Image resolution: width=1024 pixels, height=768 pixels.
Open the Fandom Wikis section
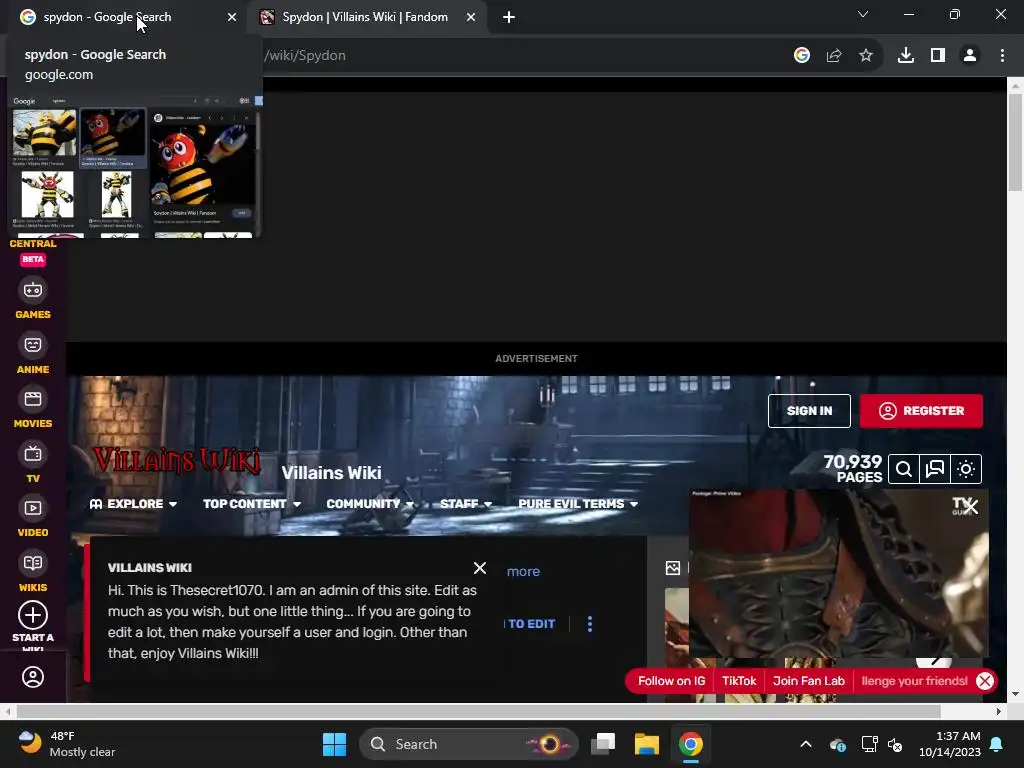[33, 573]
